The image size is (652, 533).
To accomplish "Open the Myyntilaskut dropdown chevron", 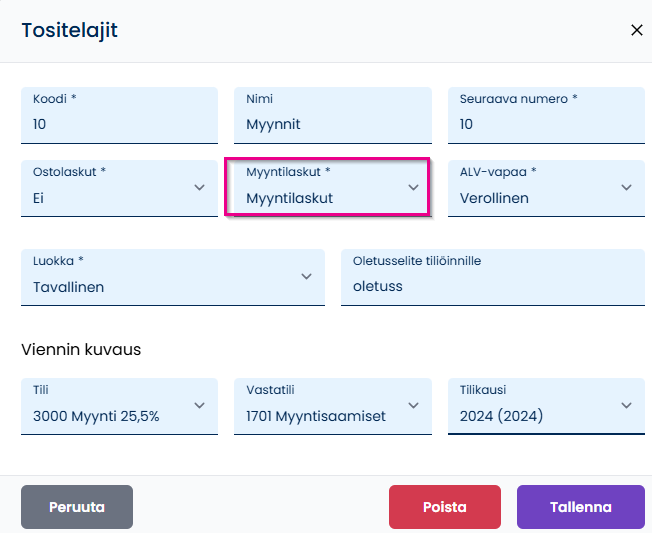I will point(413,188).
